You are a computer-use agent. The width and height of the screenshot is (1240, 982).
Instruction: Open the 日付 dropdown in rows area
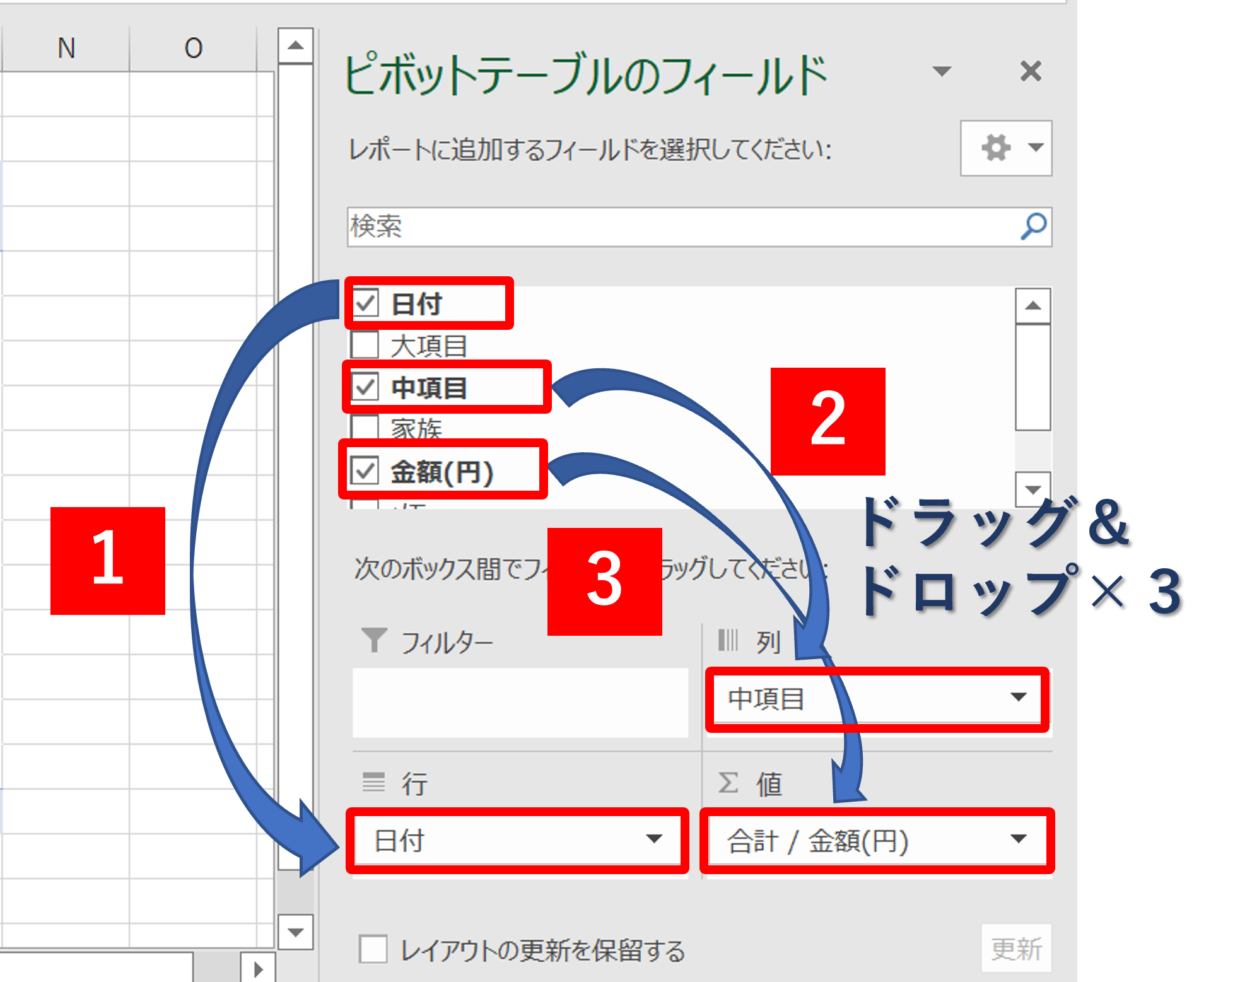coord(654,840)
